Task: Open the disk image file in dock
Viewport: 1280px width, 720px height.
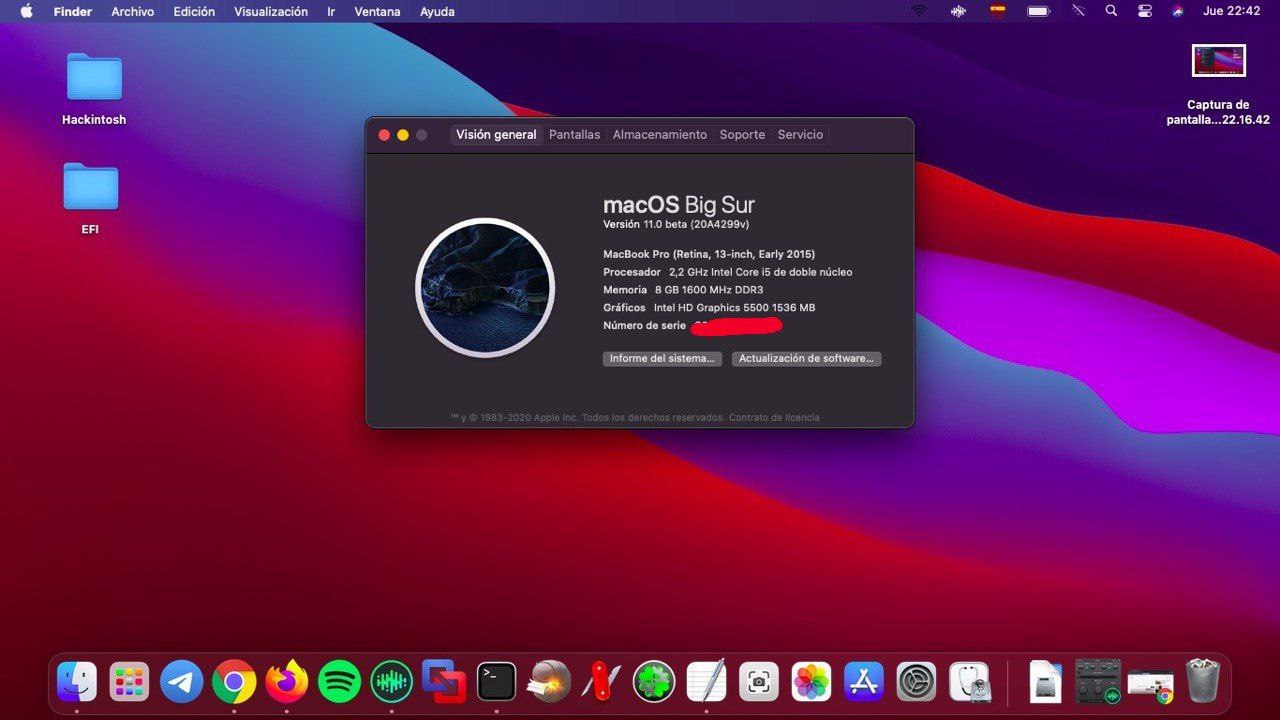Action: click(1045, 682)
